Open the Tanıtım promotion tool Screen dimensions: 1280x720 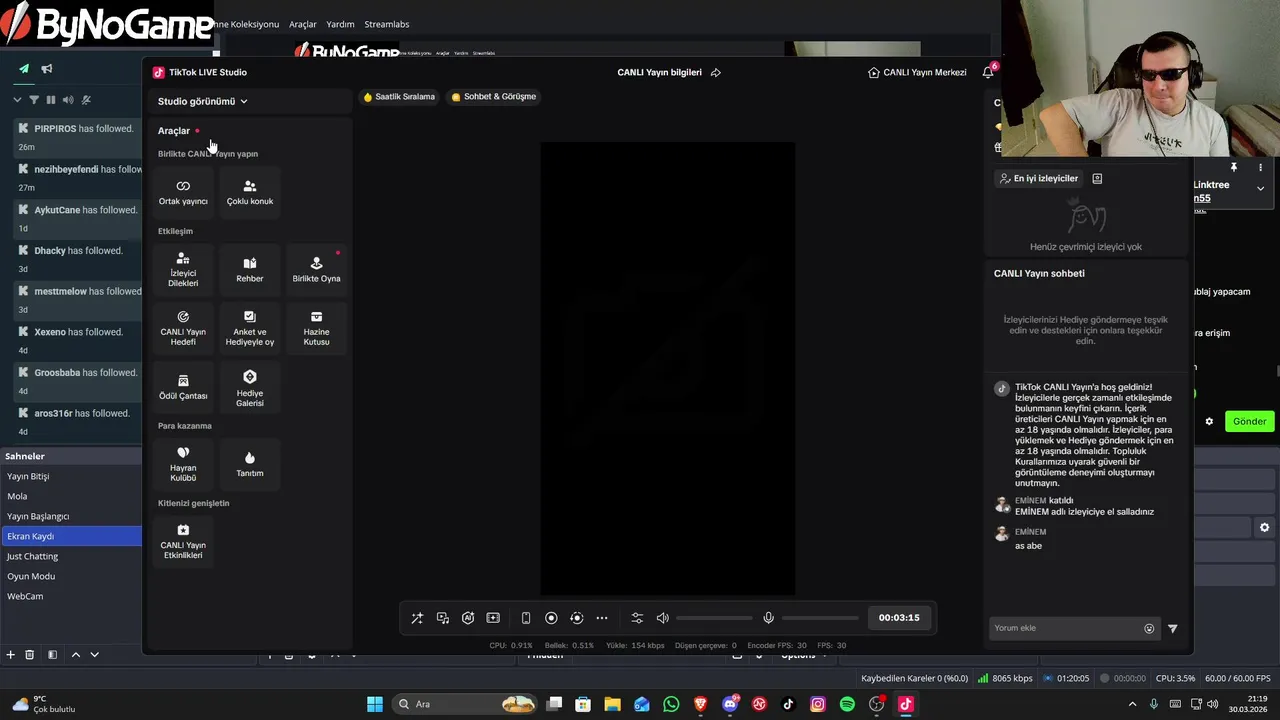[250, 464]
